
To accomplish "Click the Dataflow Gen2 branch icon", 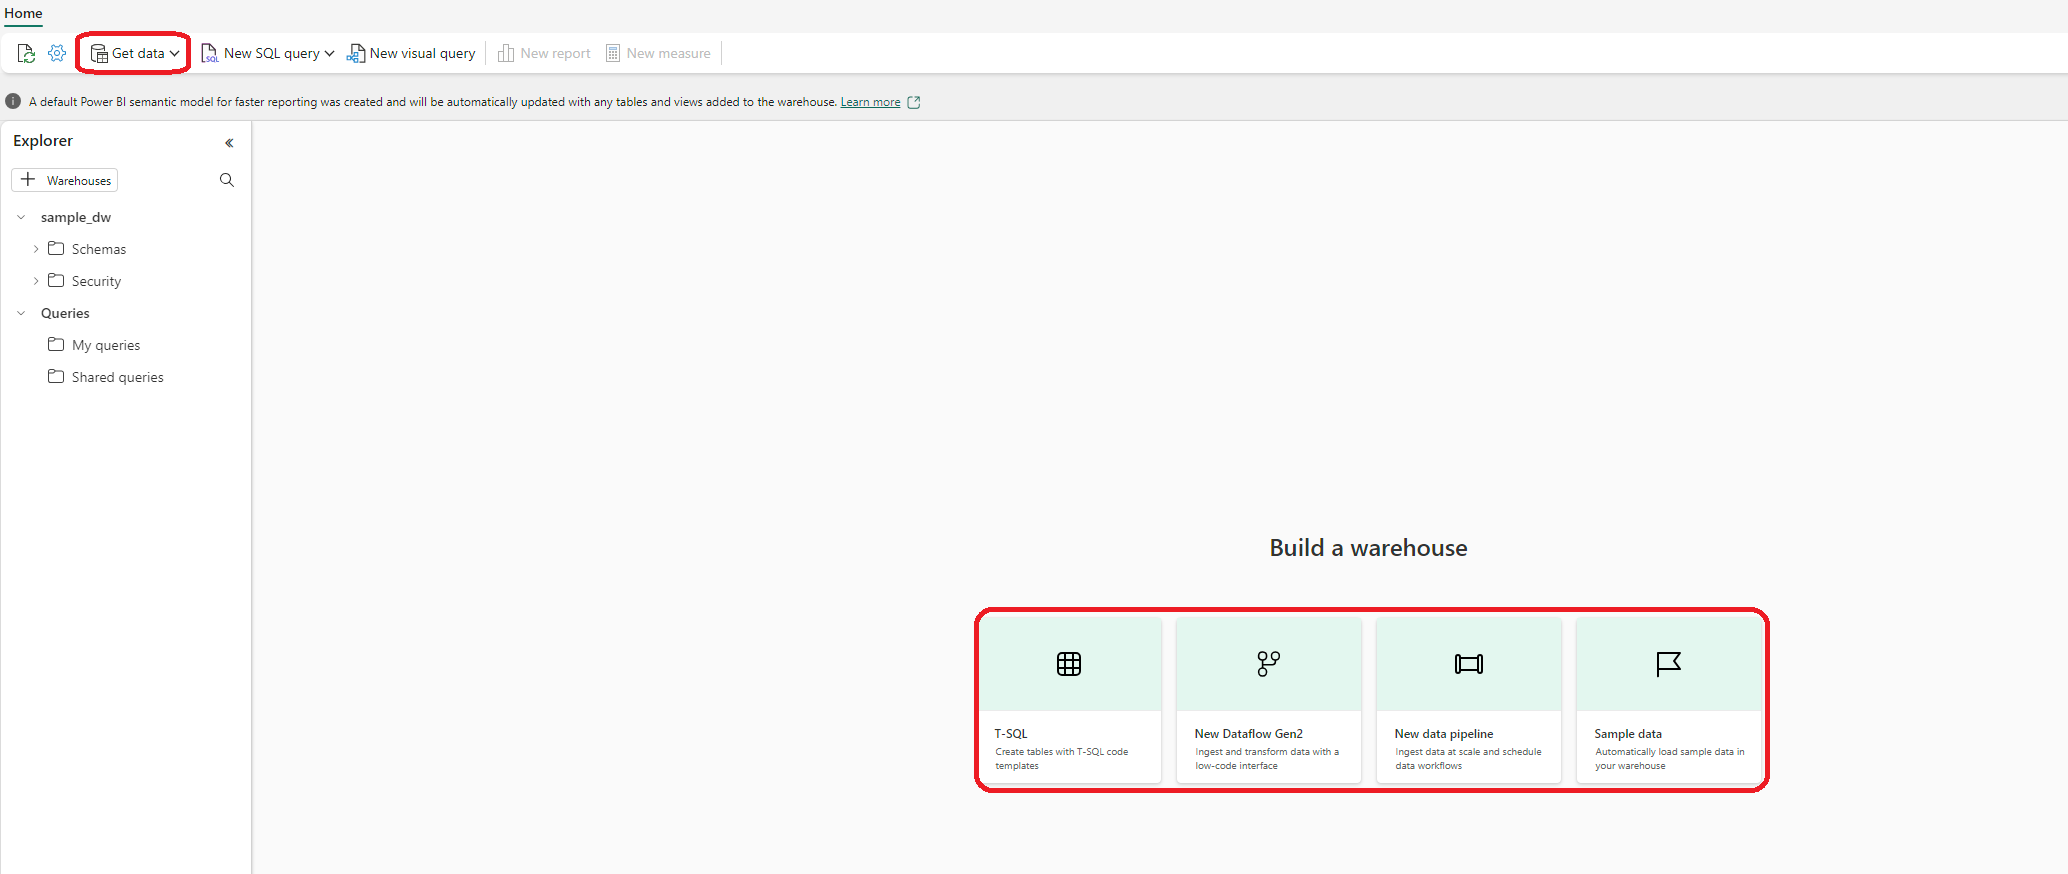I will (x=1268, y=664).
